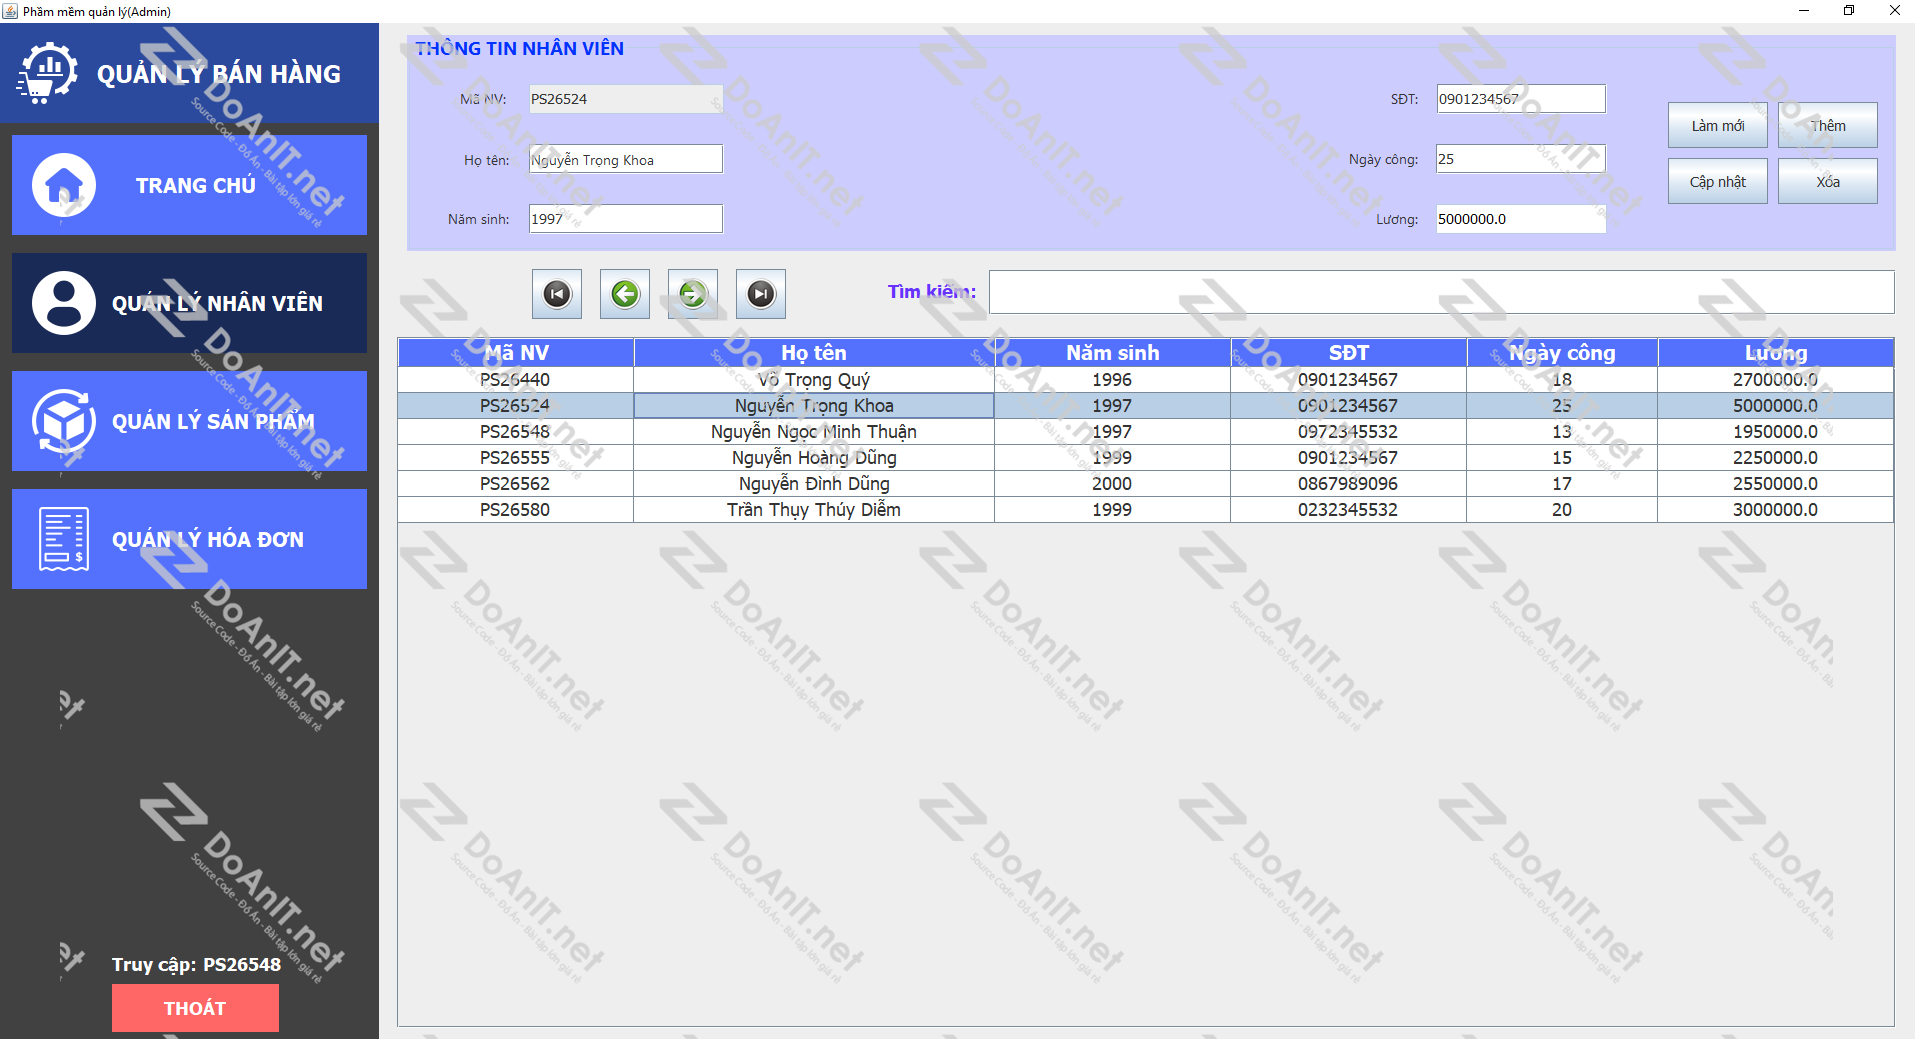Click the Ngày công field showing 25
Viewport: 1915px width, 1039px height.
[x=1521, y=159]
